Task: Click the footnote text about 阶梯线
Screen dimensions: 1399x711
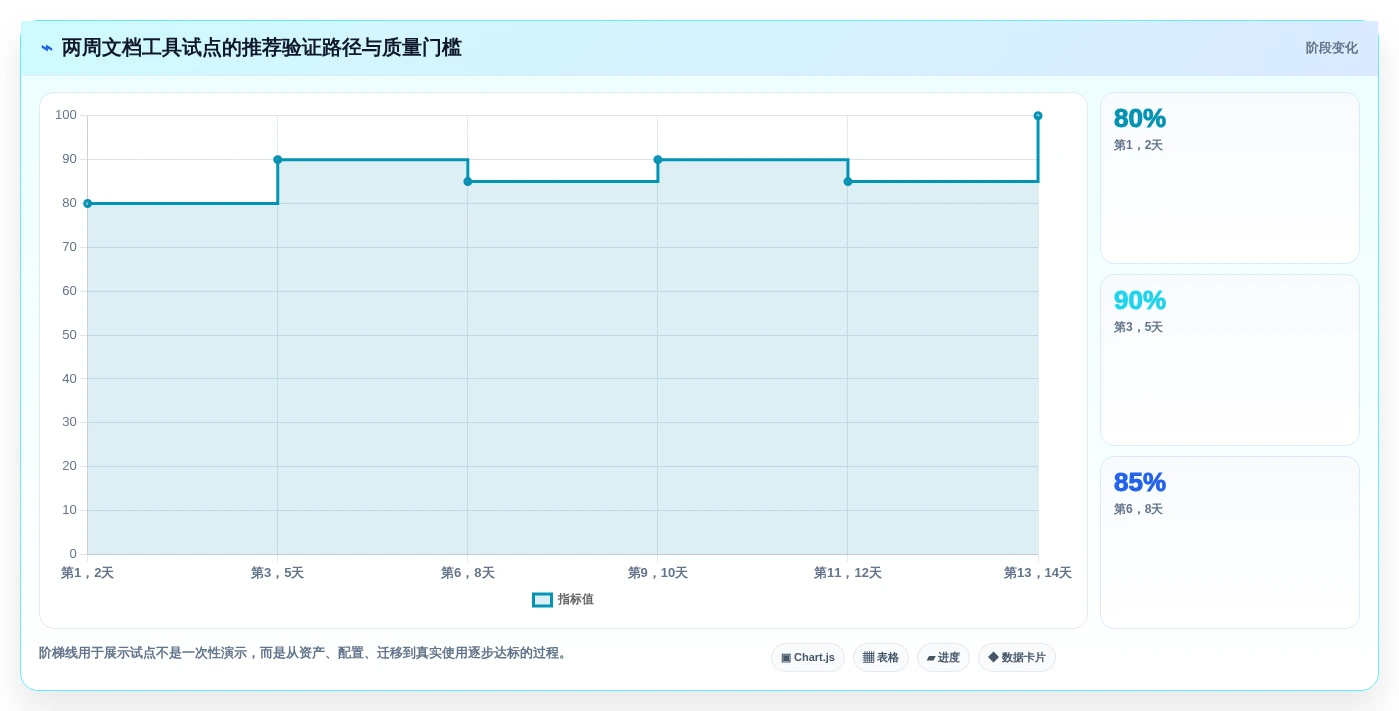Action: [x=305, y=653]
